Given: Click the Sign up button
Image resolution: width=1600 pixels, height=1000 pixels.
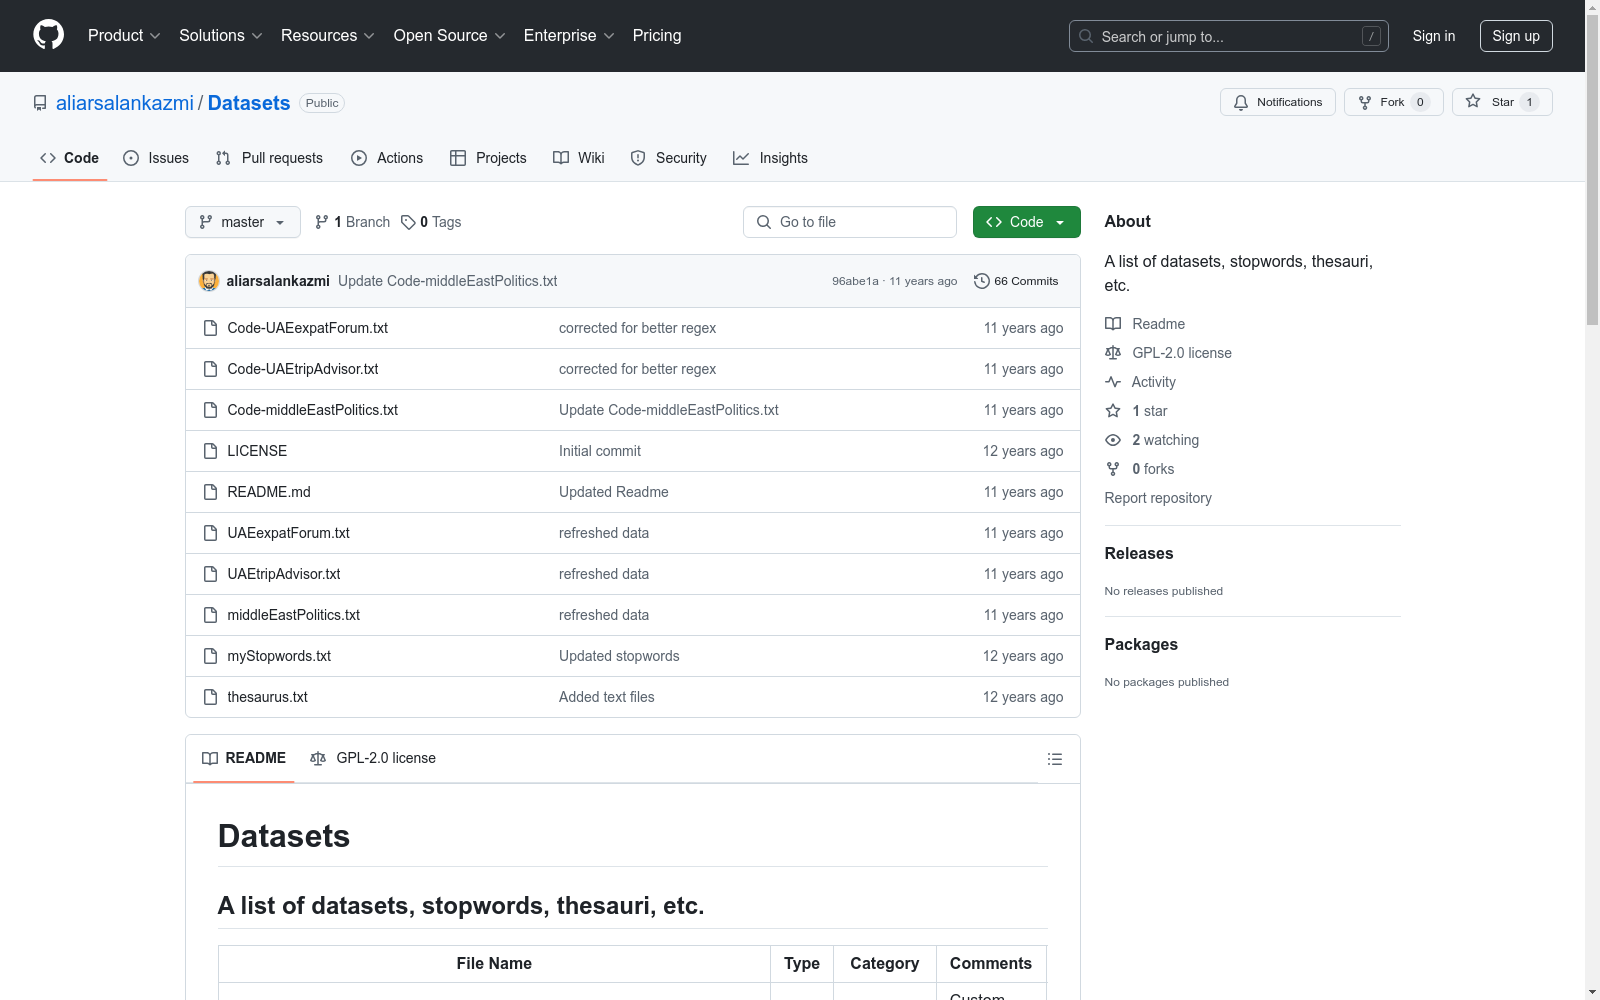Looking at the screenshot, I should [x=1516, y=36].
